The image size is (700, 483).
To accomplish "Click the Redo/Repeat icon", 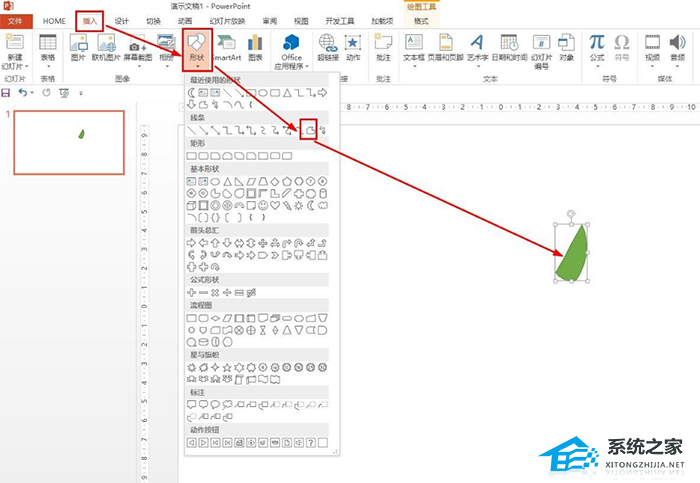I will pyautogui.click(x=46, y=93).
